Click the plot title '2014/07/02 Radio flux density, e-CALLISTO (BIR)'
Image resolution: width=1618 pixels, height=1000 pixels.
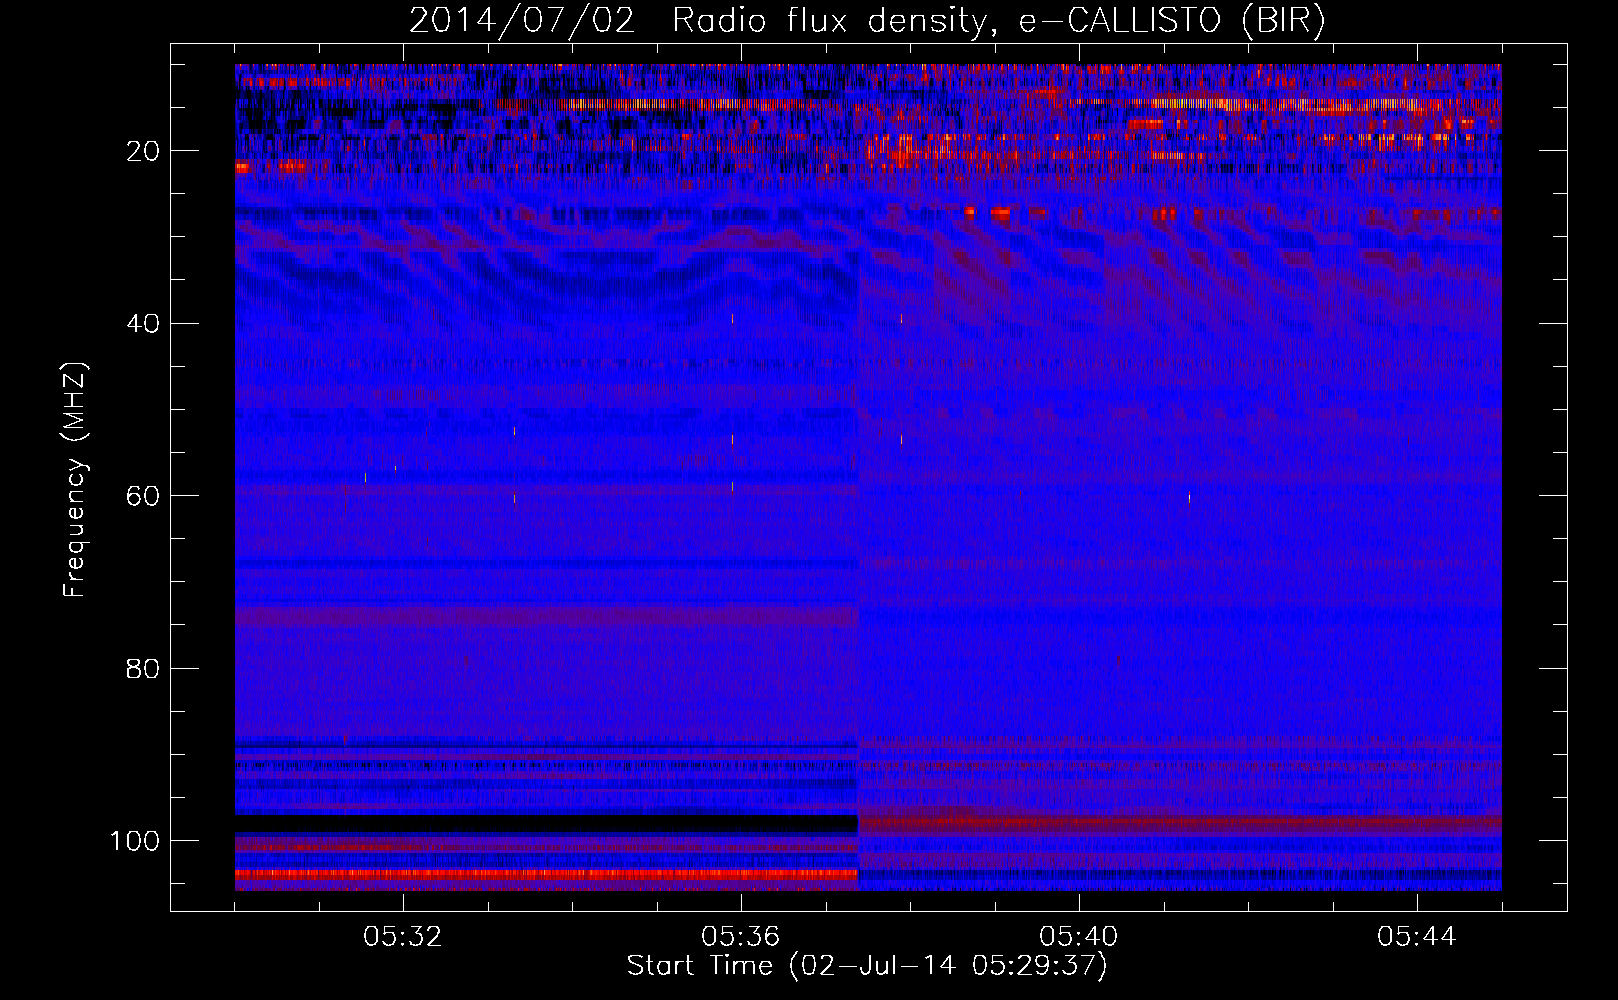867,20
